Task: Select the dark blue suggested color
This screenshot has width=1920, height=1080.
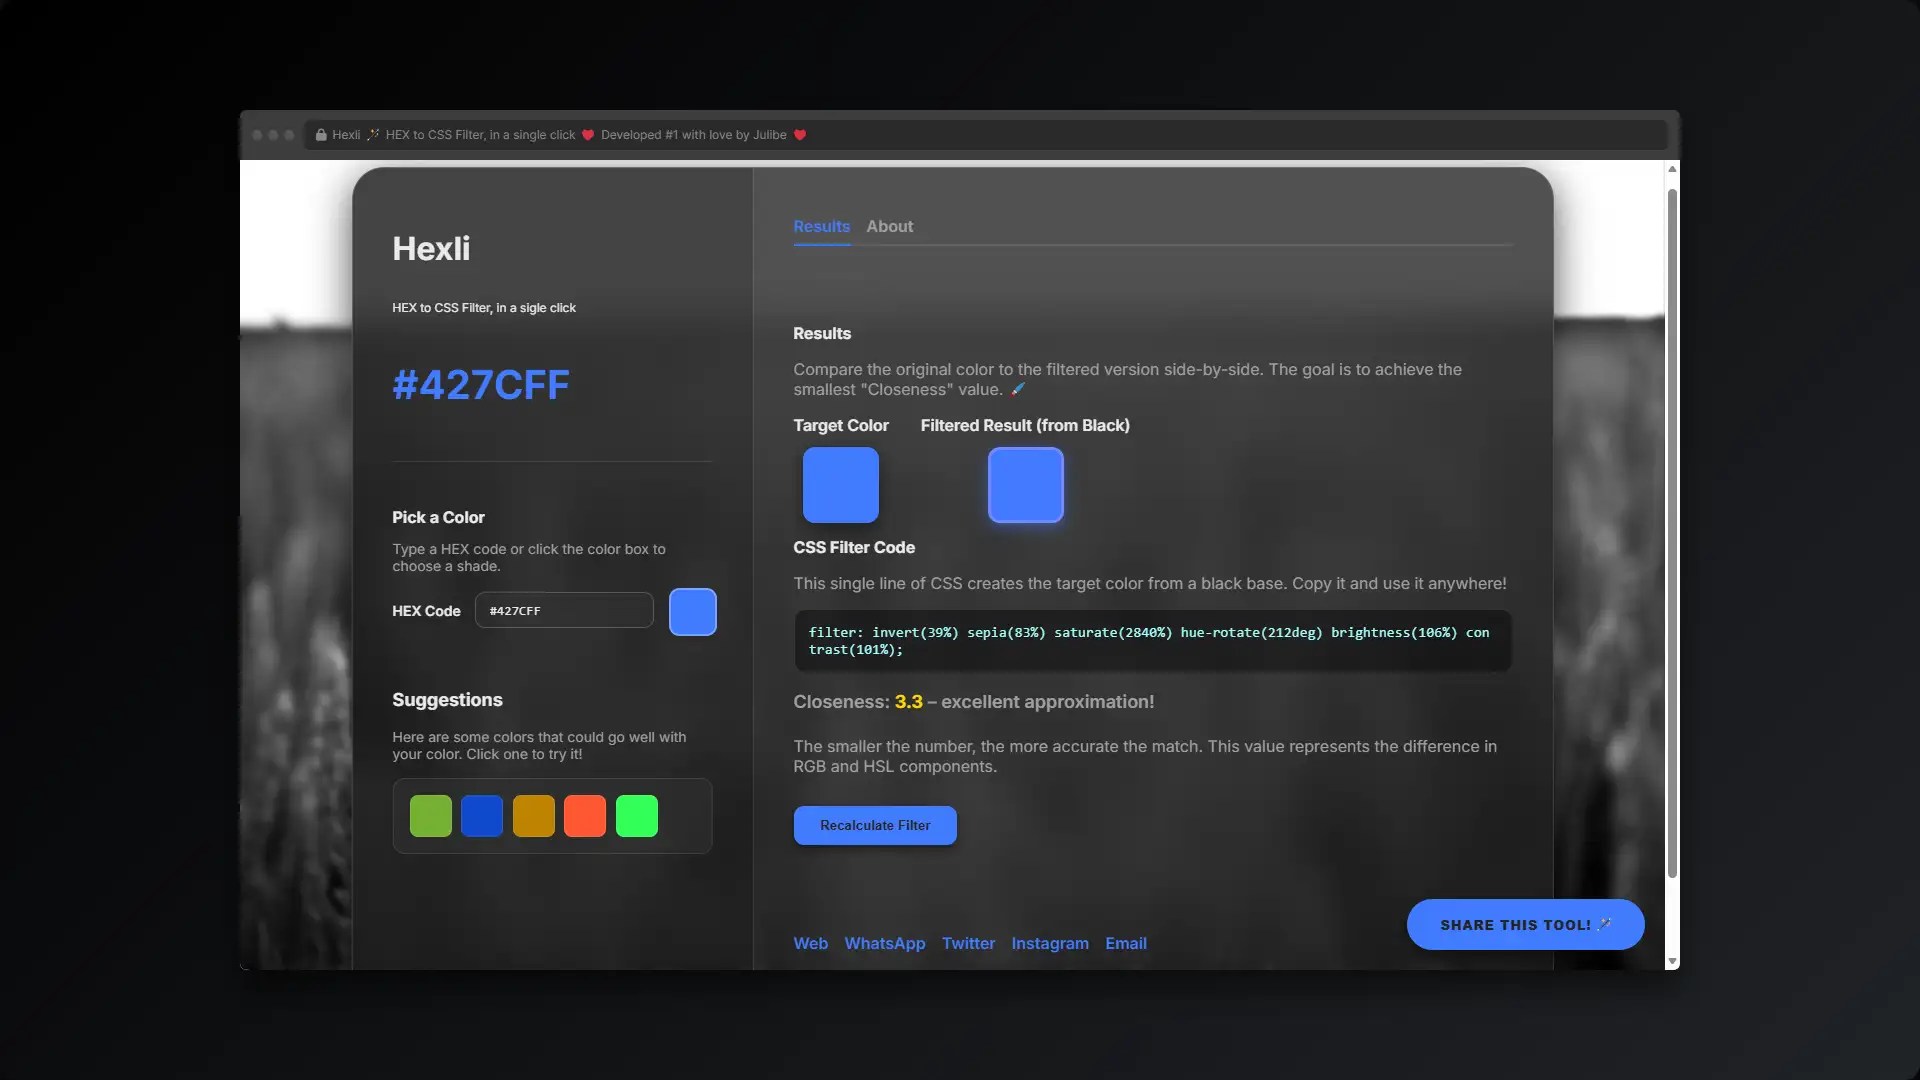Action: point(482,816)
